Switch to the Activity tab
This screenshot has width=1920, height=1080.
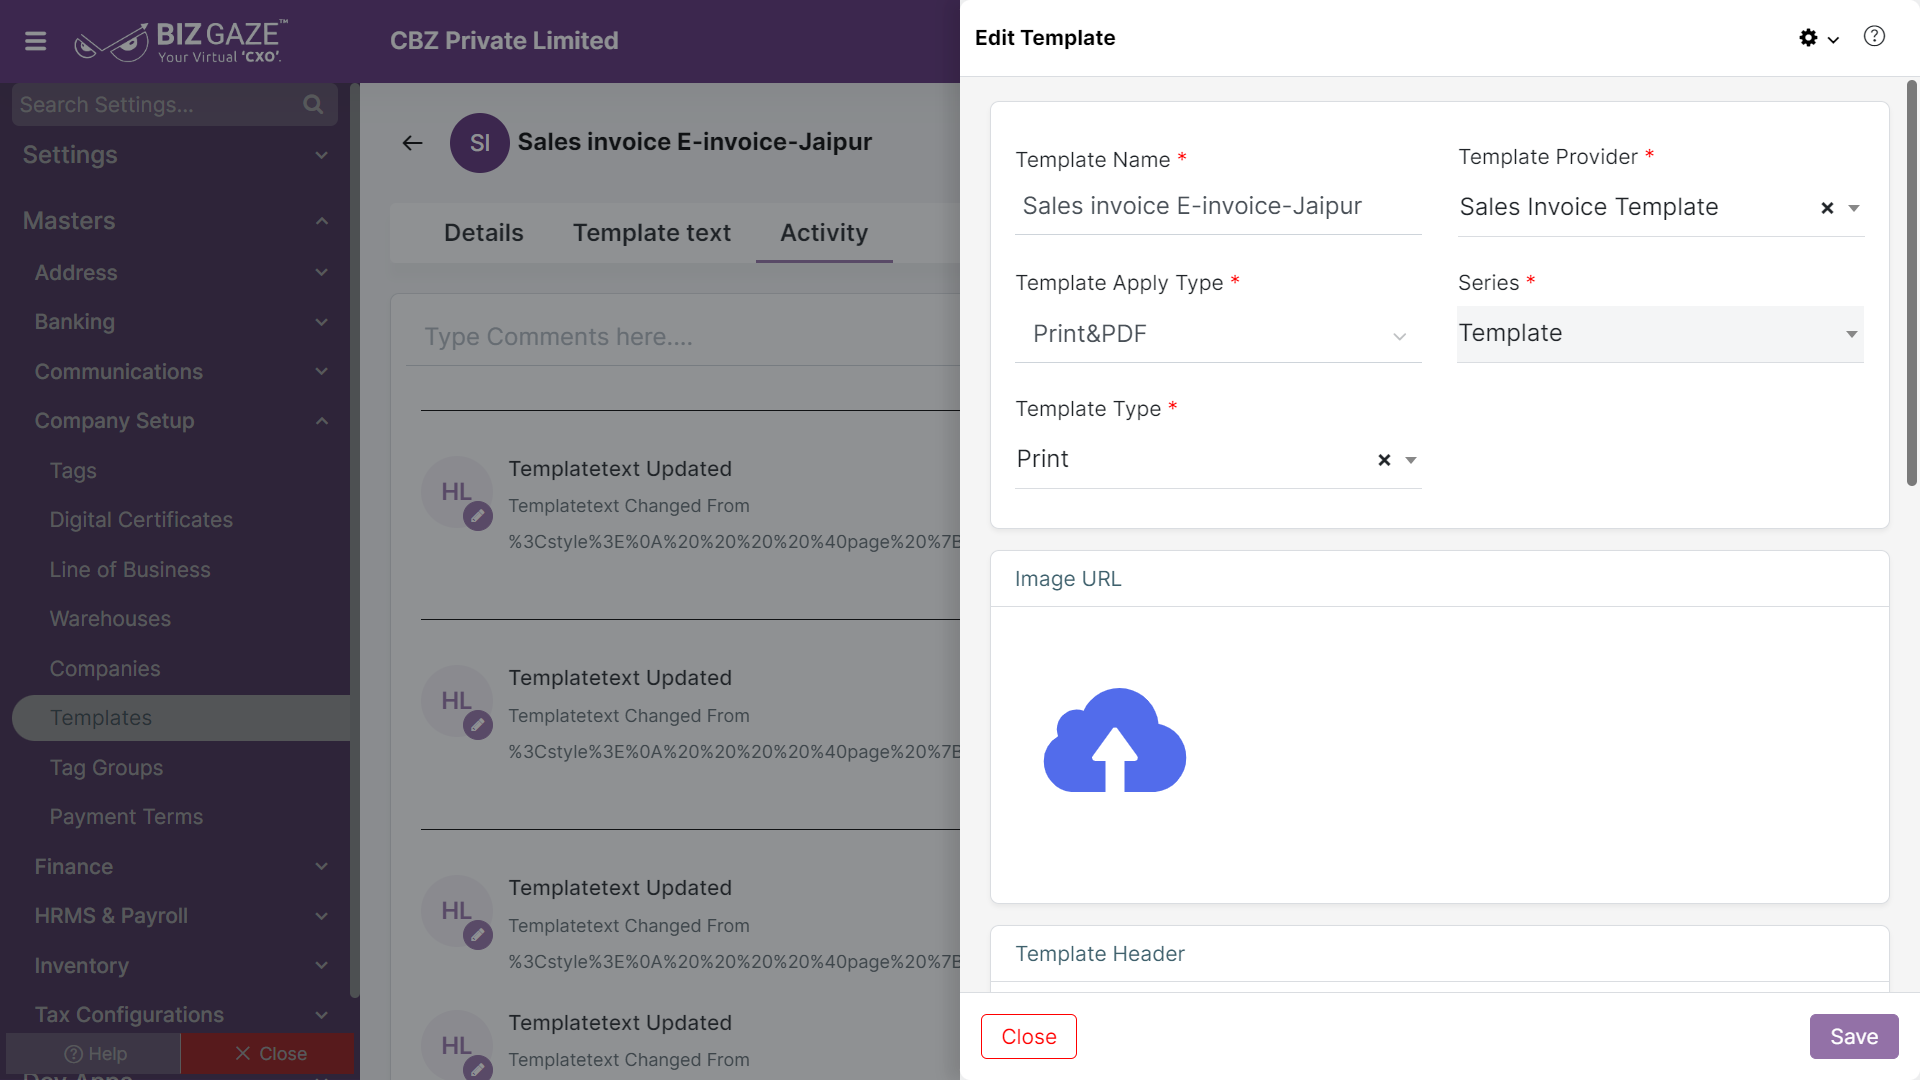[824, 233]
